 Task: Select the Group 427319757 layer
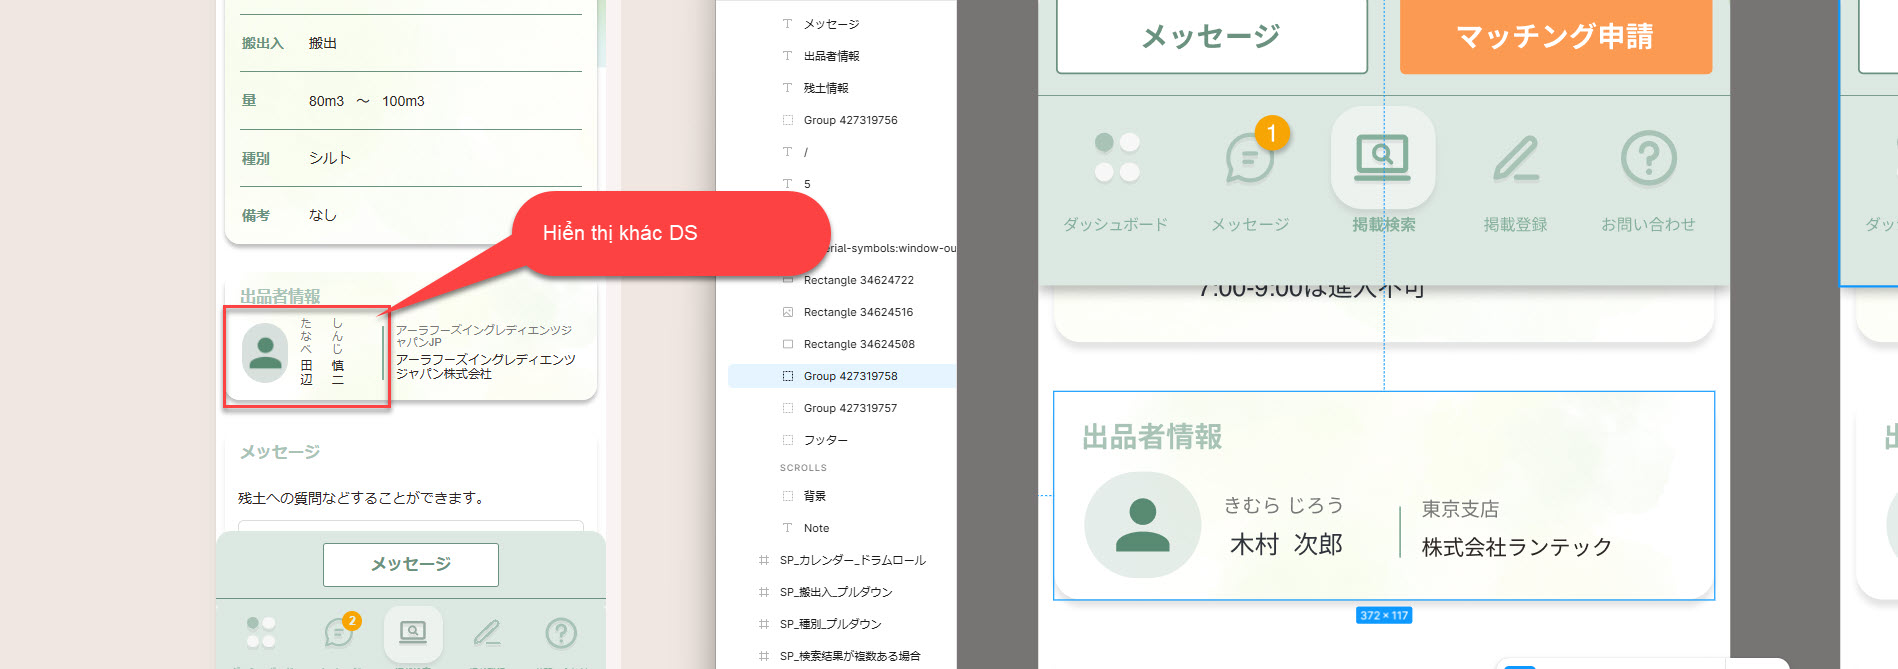point(850,408)
